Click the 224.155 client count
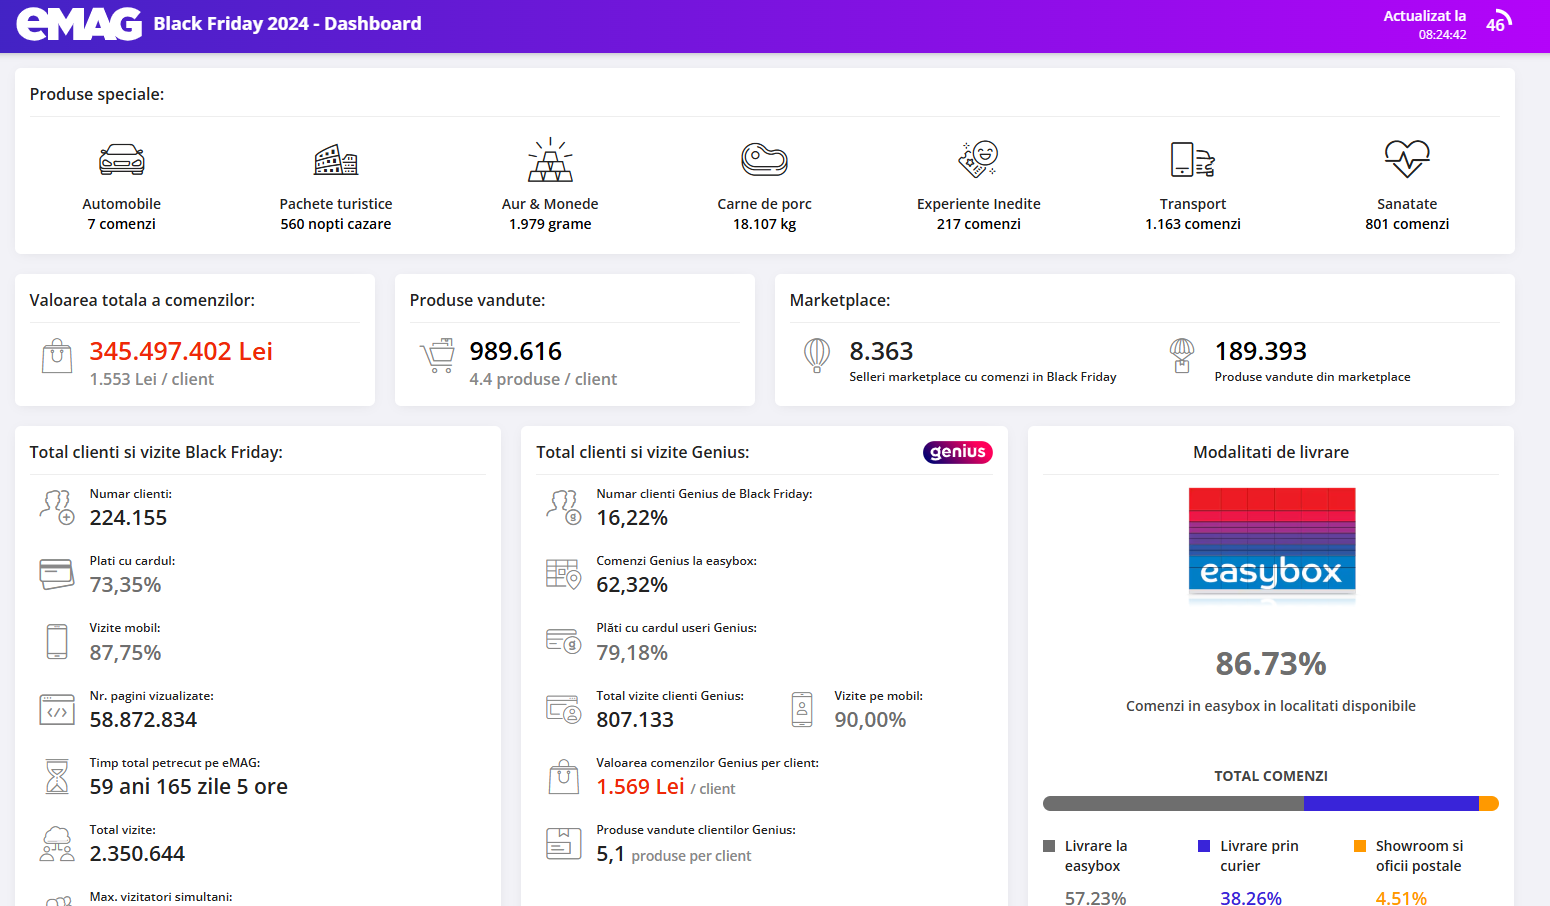This screenshot has height=906, width=1550. click(x=128, y=518)
